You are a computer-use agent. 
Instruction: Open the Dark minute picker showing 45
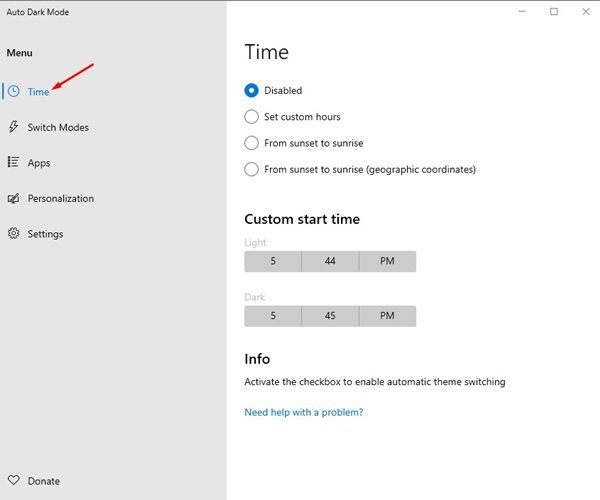coord(330,316)
